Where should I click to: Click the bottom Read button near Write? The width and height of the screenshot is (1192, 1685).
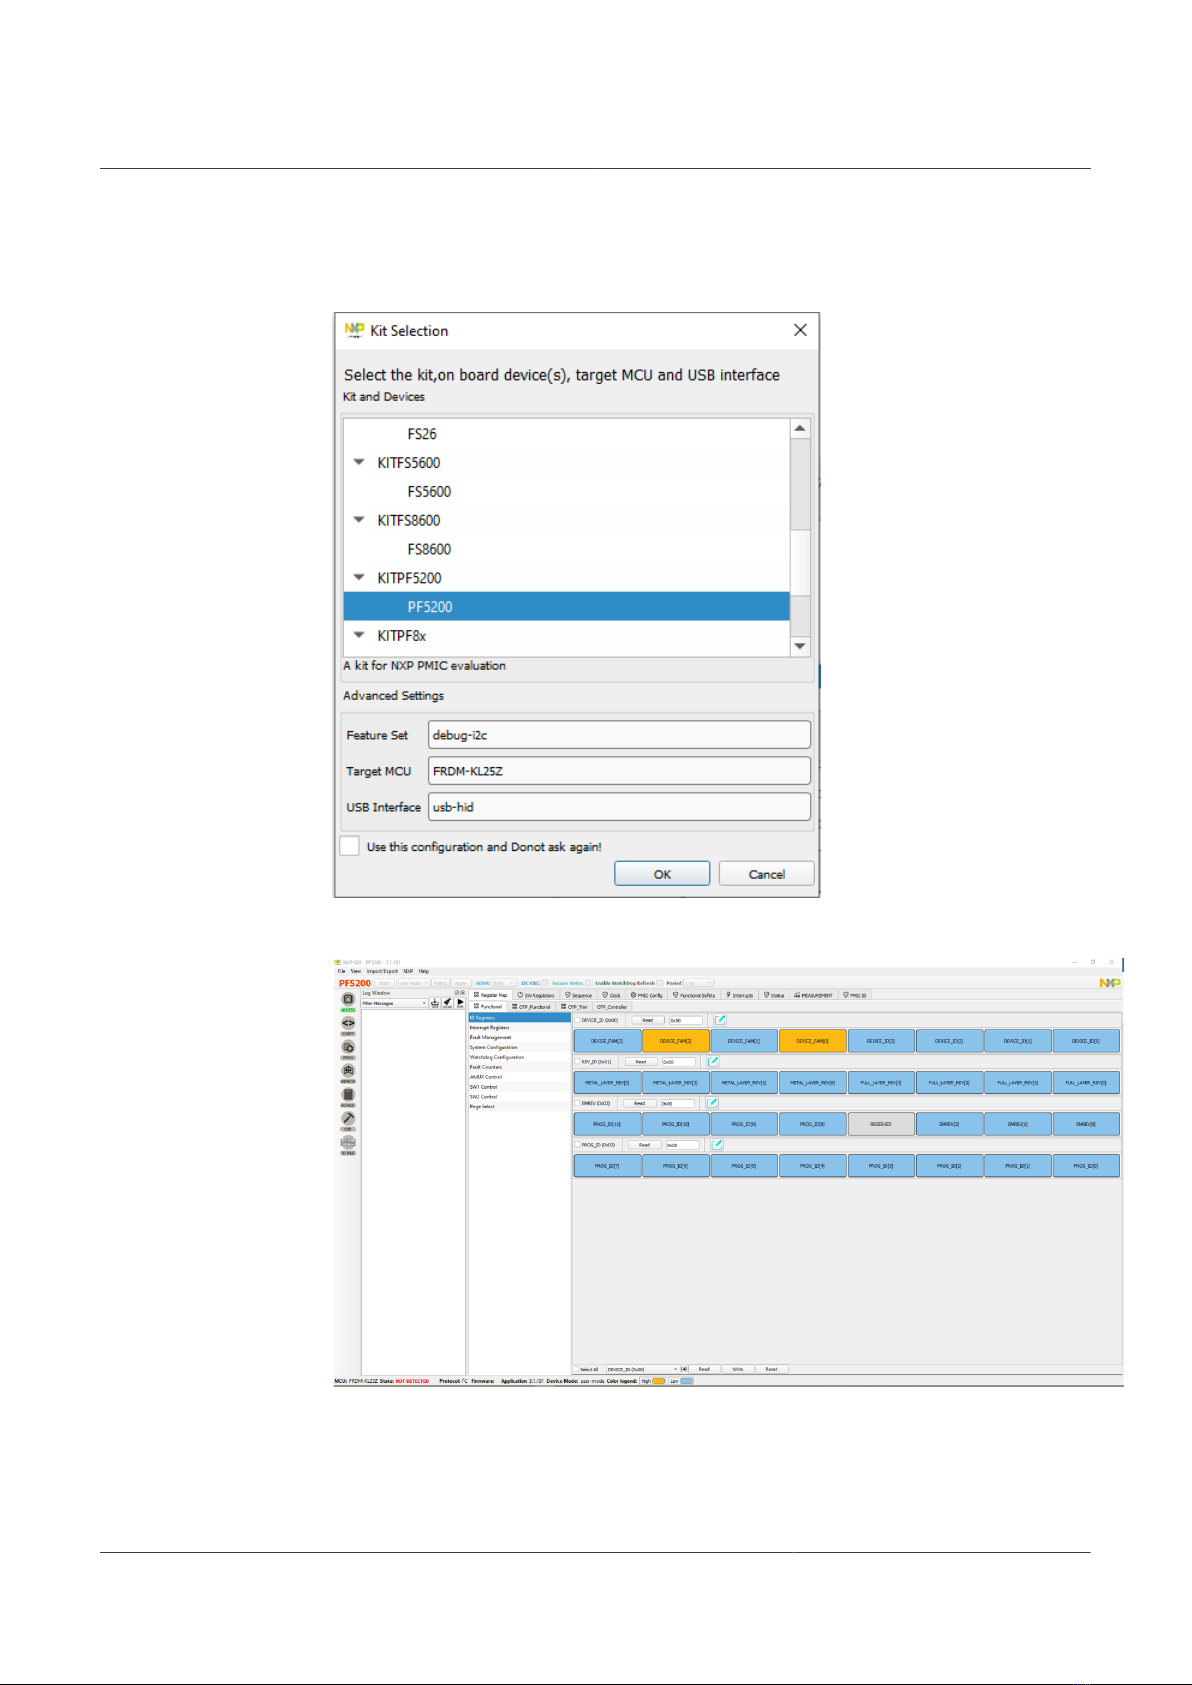704,1369
